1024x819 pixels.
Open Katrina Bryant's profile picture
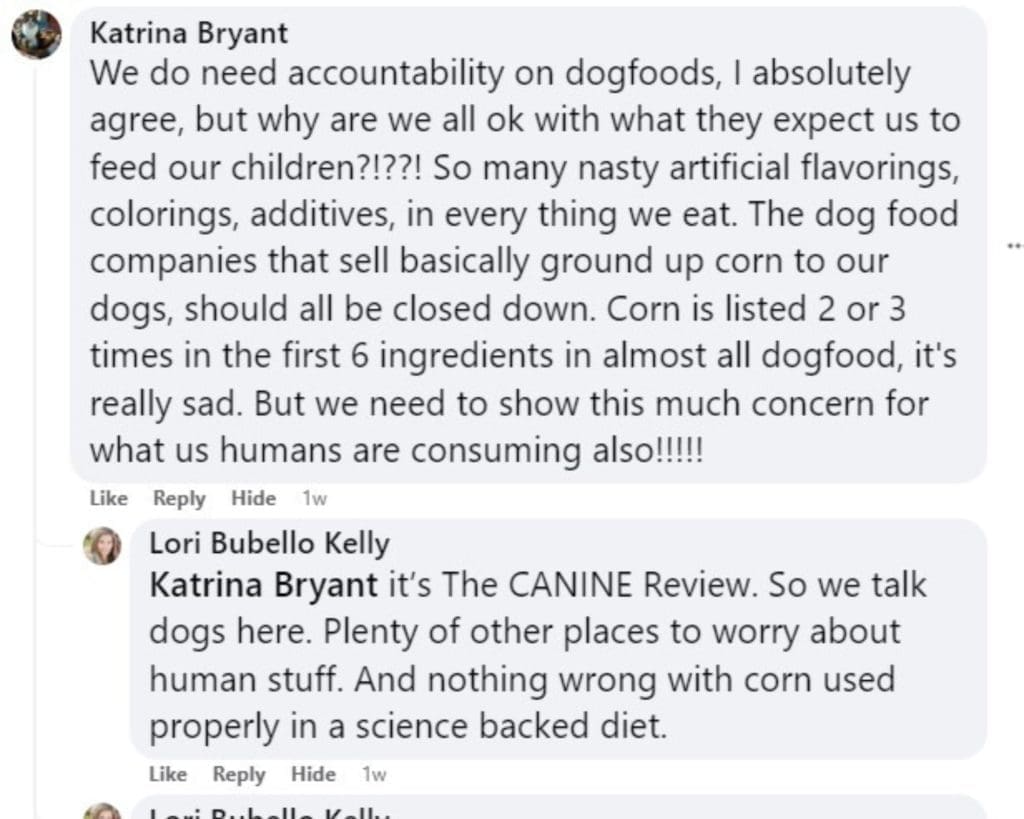[x=37, y=35]
